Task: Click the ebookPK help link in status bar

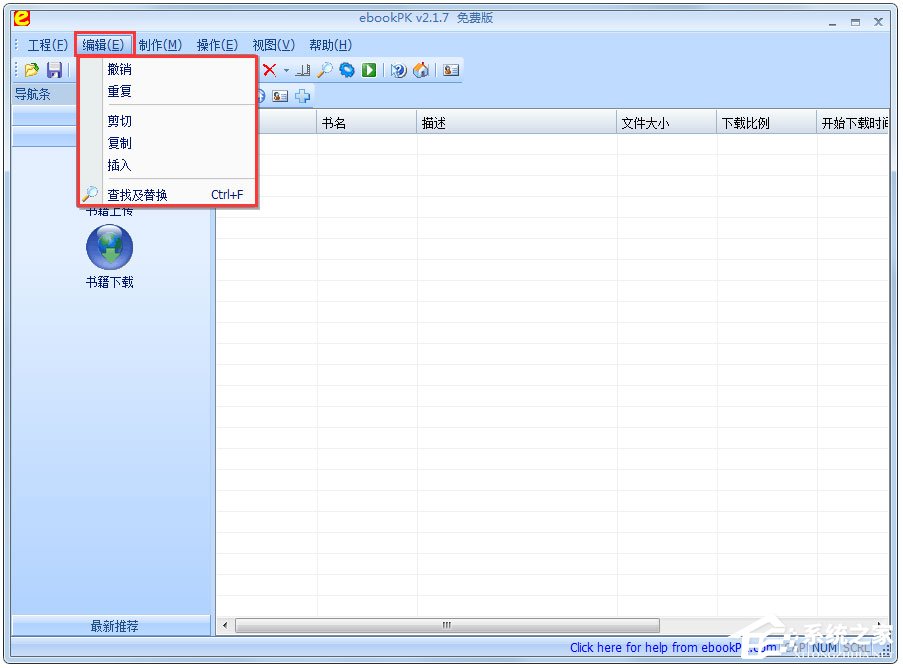Action: (x=673, y=647)
